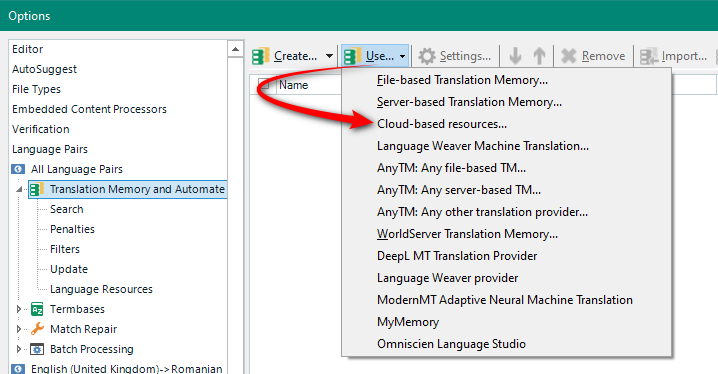Click the Import... label
Image resolution: width=718 pixels, height=374 pixels.
click(684, 56)
